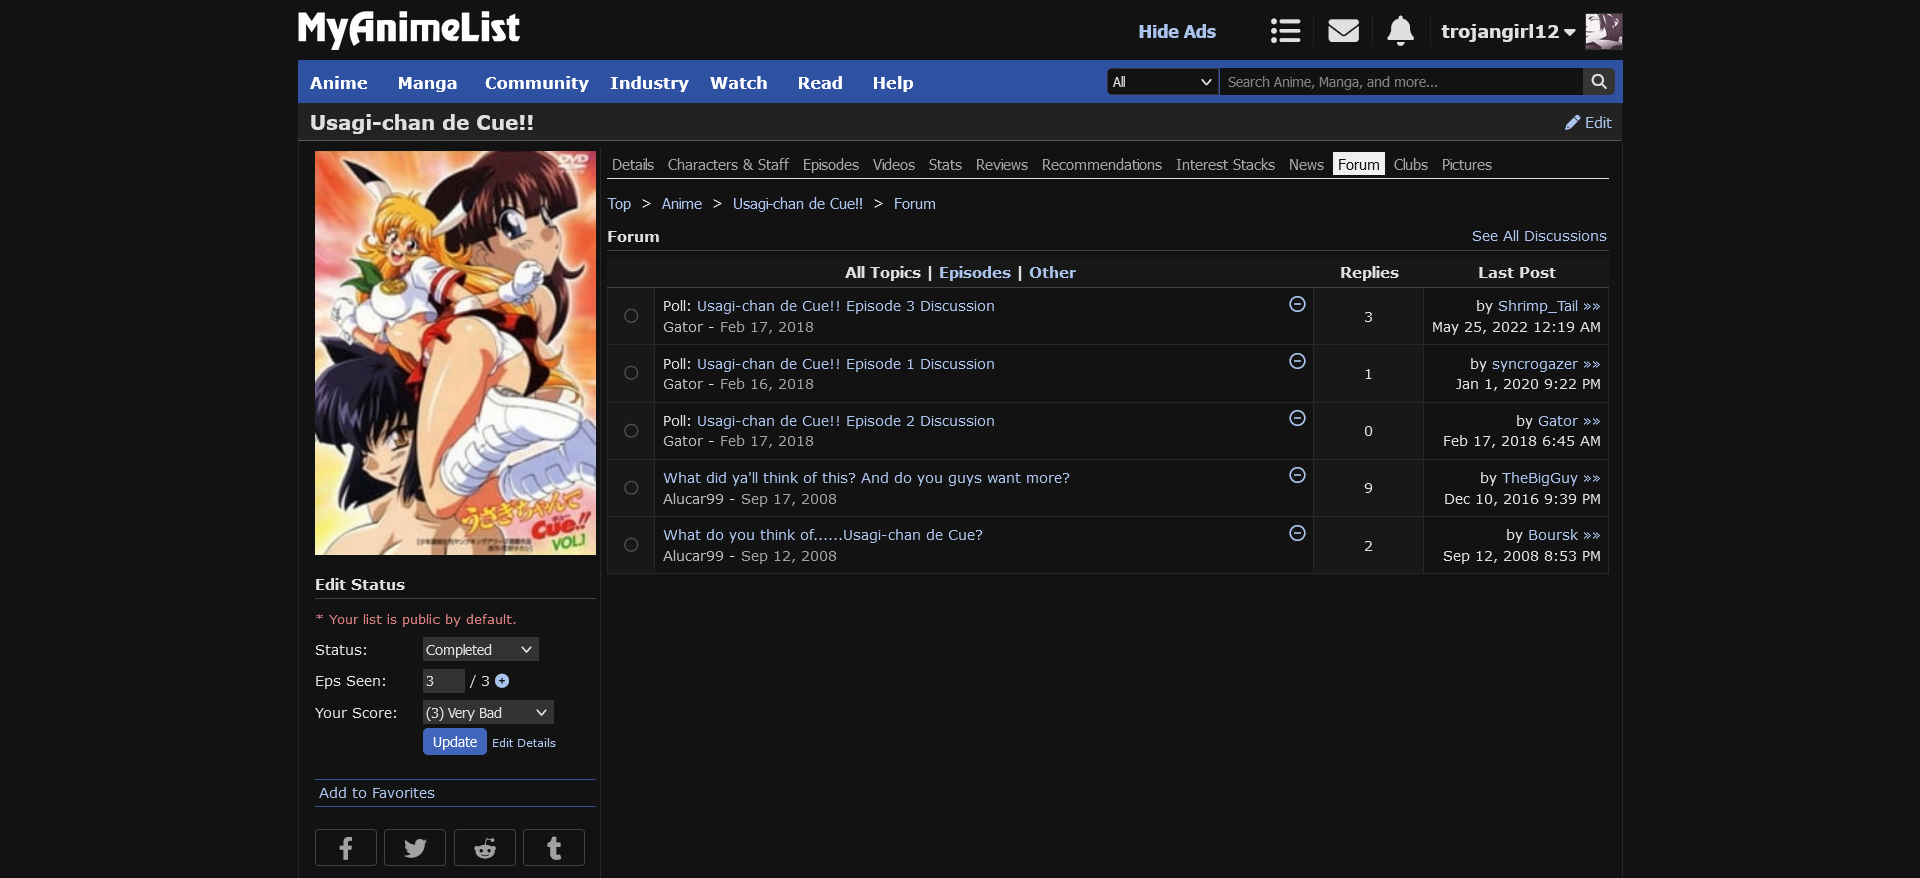Open the messages envelope icon
The width and height of the screenshot is (1920, 878).
click(x=1343, y=31)
